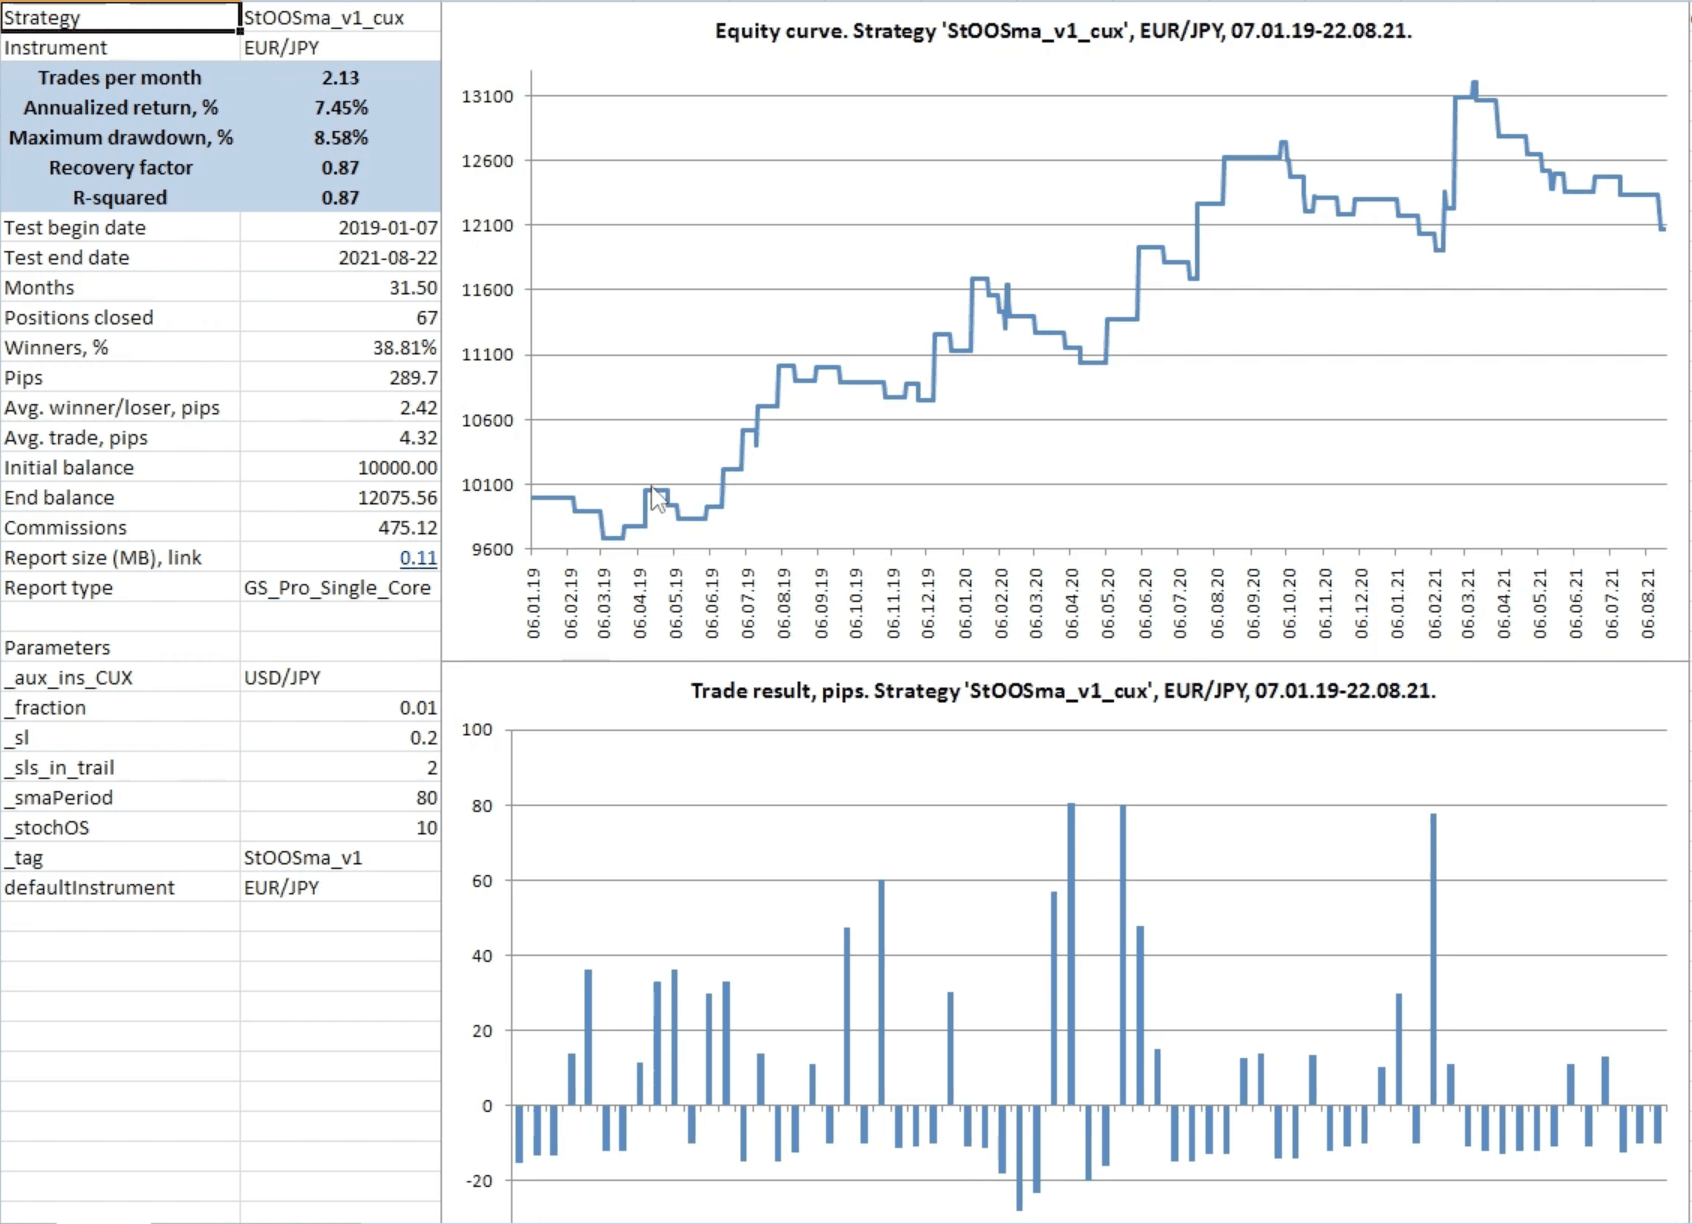1692x1224 pixels.
Task: Click the Parameters heading cell
Action: [120, 647]
